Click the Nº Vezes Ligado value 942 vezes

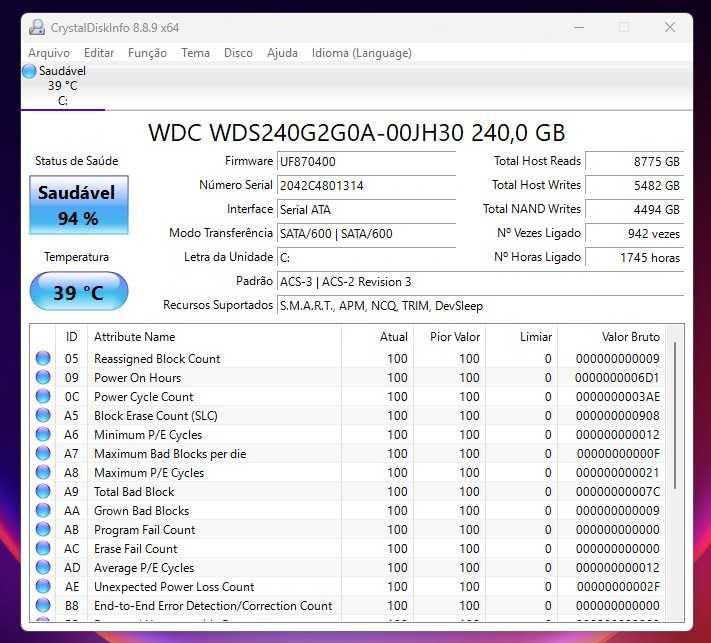tap(635, 234)
